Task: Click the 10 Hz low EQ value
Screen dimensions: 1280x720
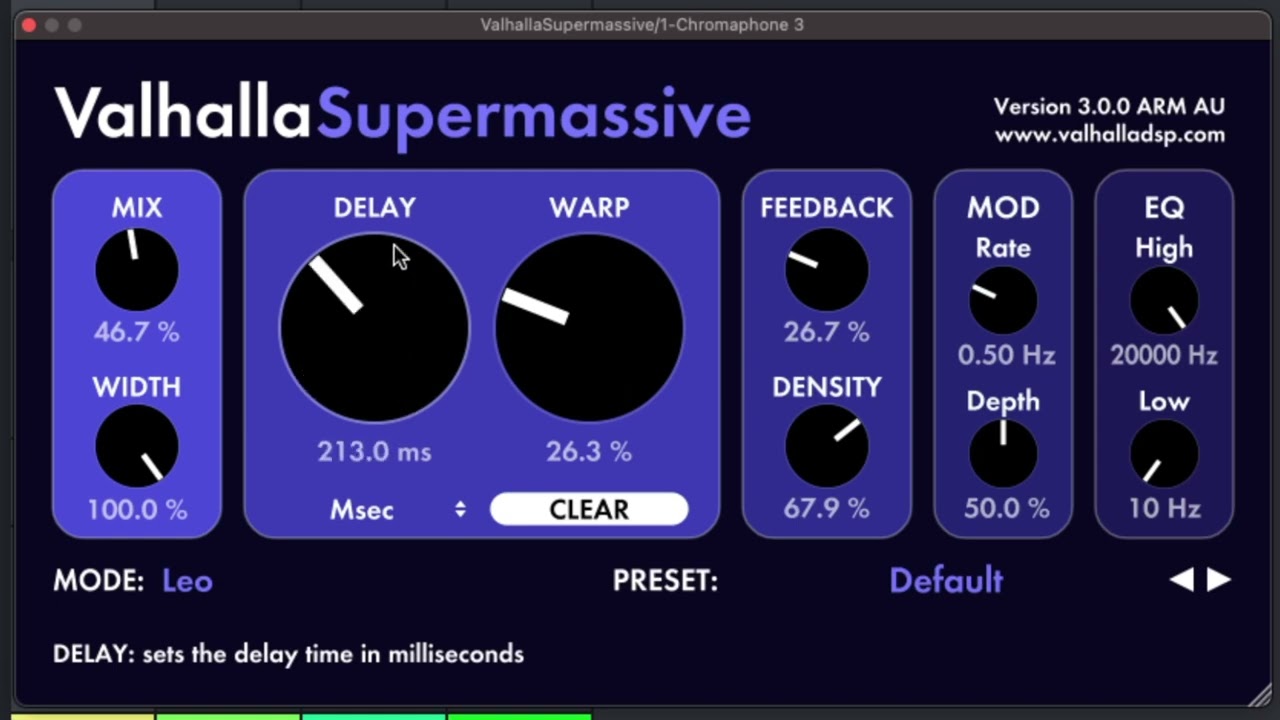Action: [x=1164, y=508]
